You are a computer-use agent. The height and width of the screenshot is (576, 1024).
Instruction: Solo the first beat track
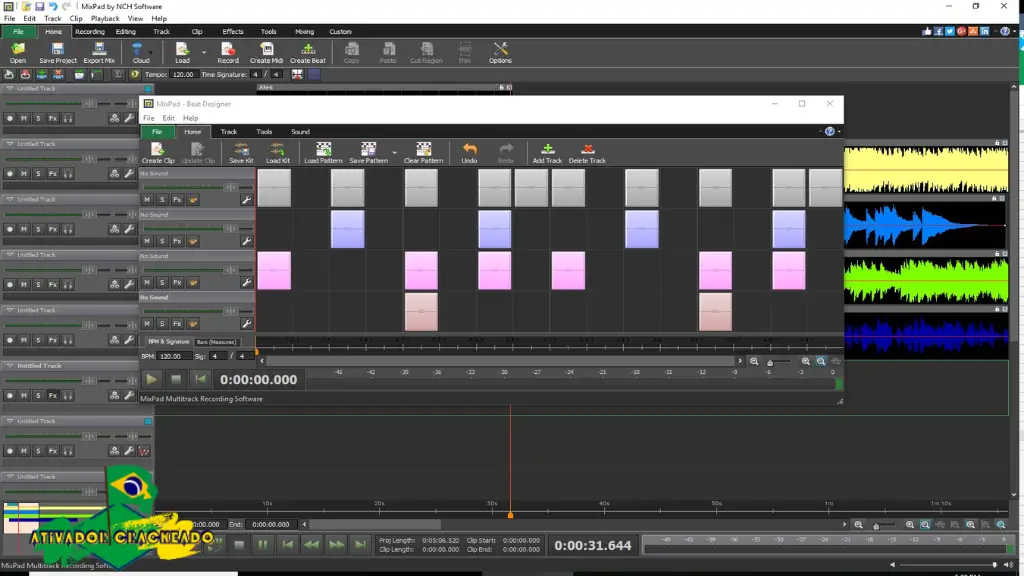[162, 200]
